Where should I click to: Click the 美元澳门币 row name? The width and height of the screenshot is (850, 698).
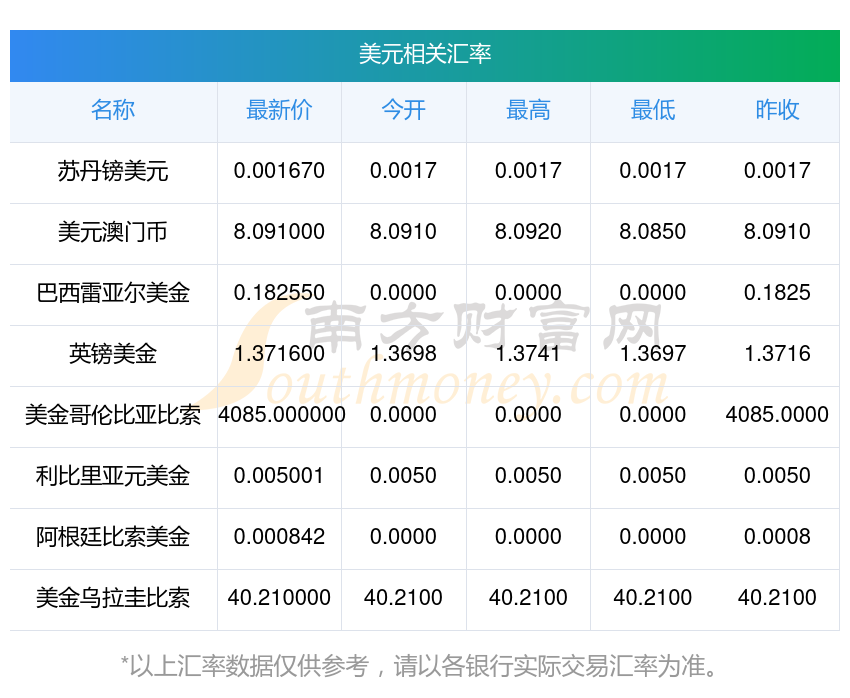point(113,232)
